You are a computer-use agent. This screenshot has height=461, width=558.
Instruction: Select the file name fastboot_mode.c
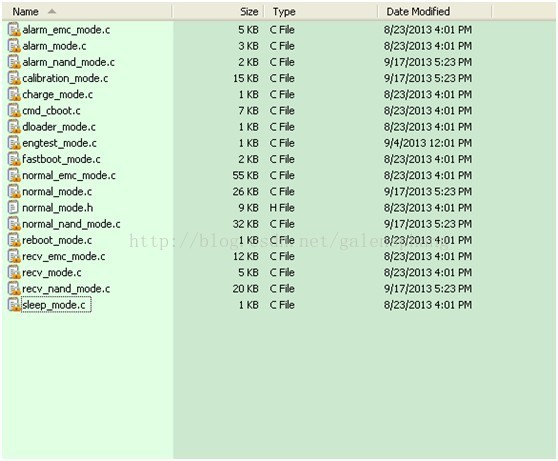(x=61, y=159)
